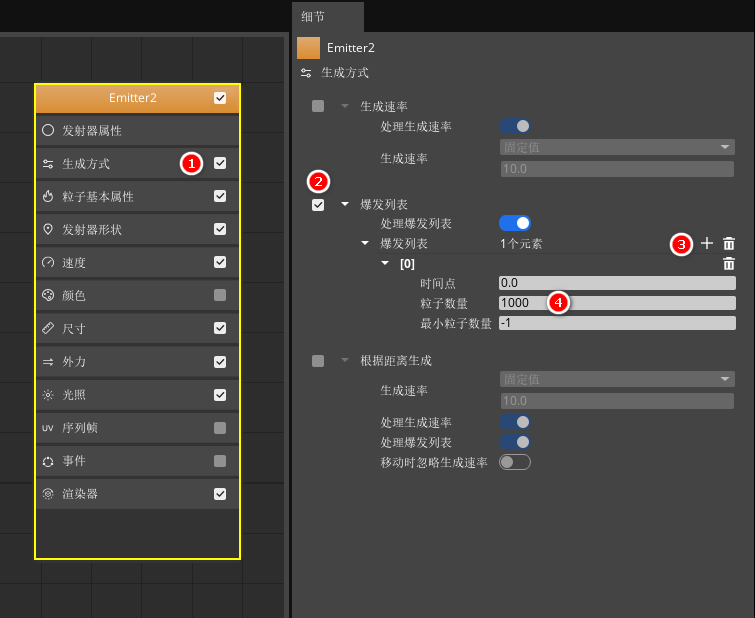
Task: Click the 光照 sun icon
Action: [x=48, y=395]
